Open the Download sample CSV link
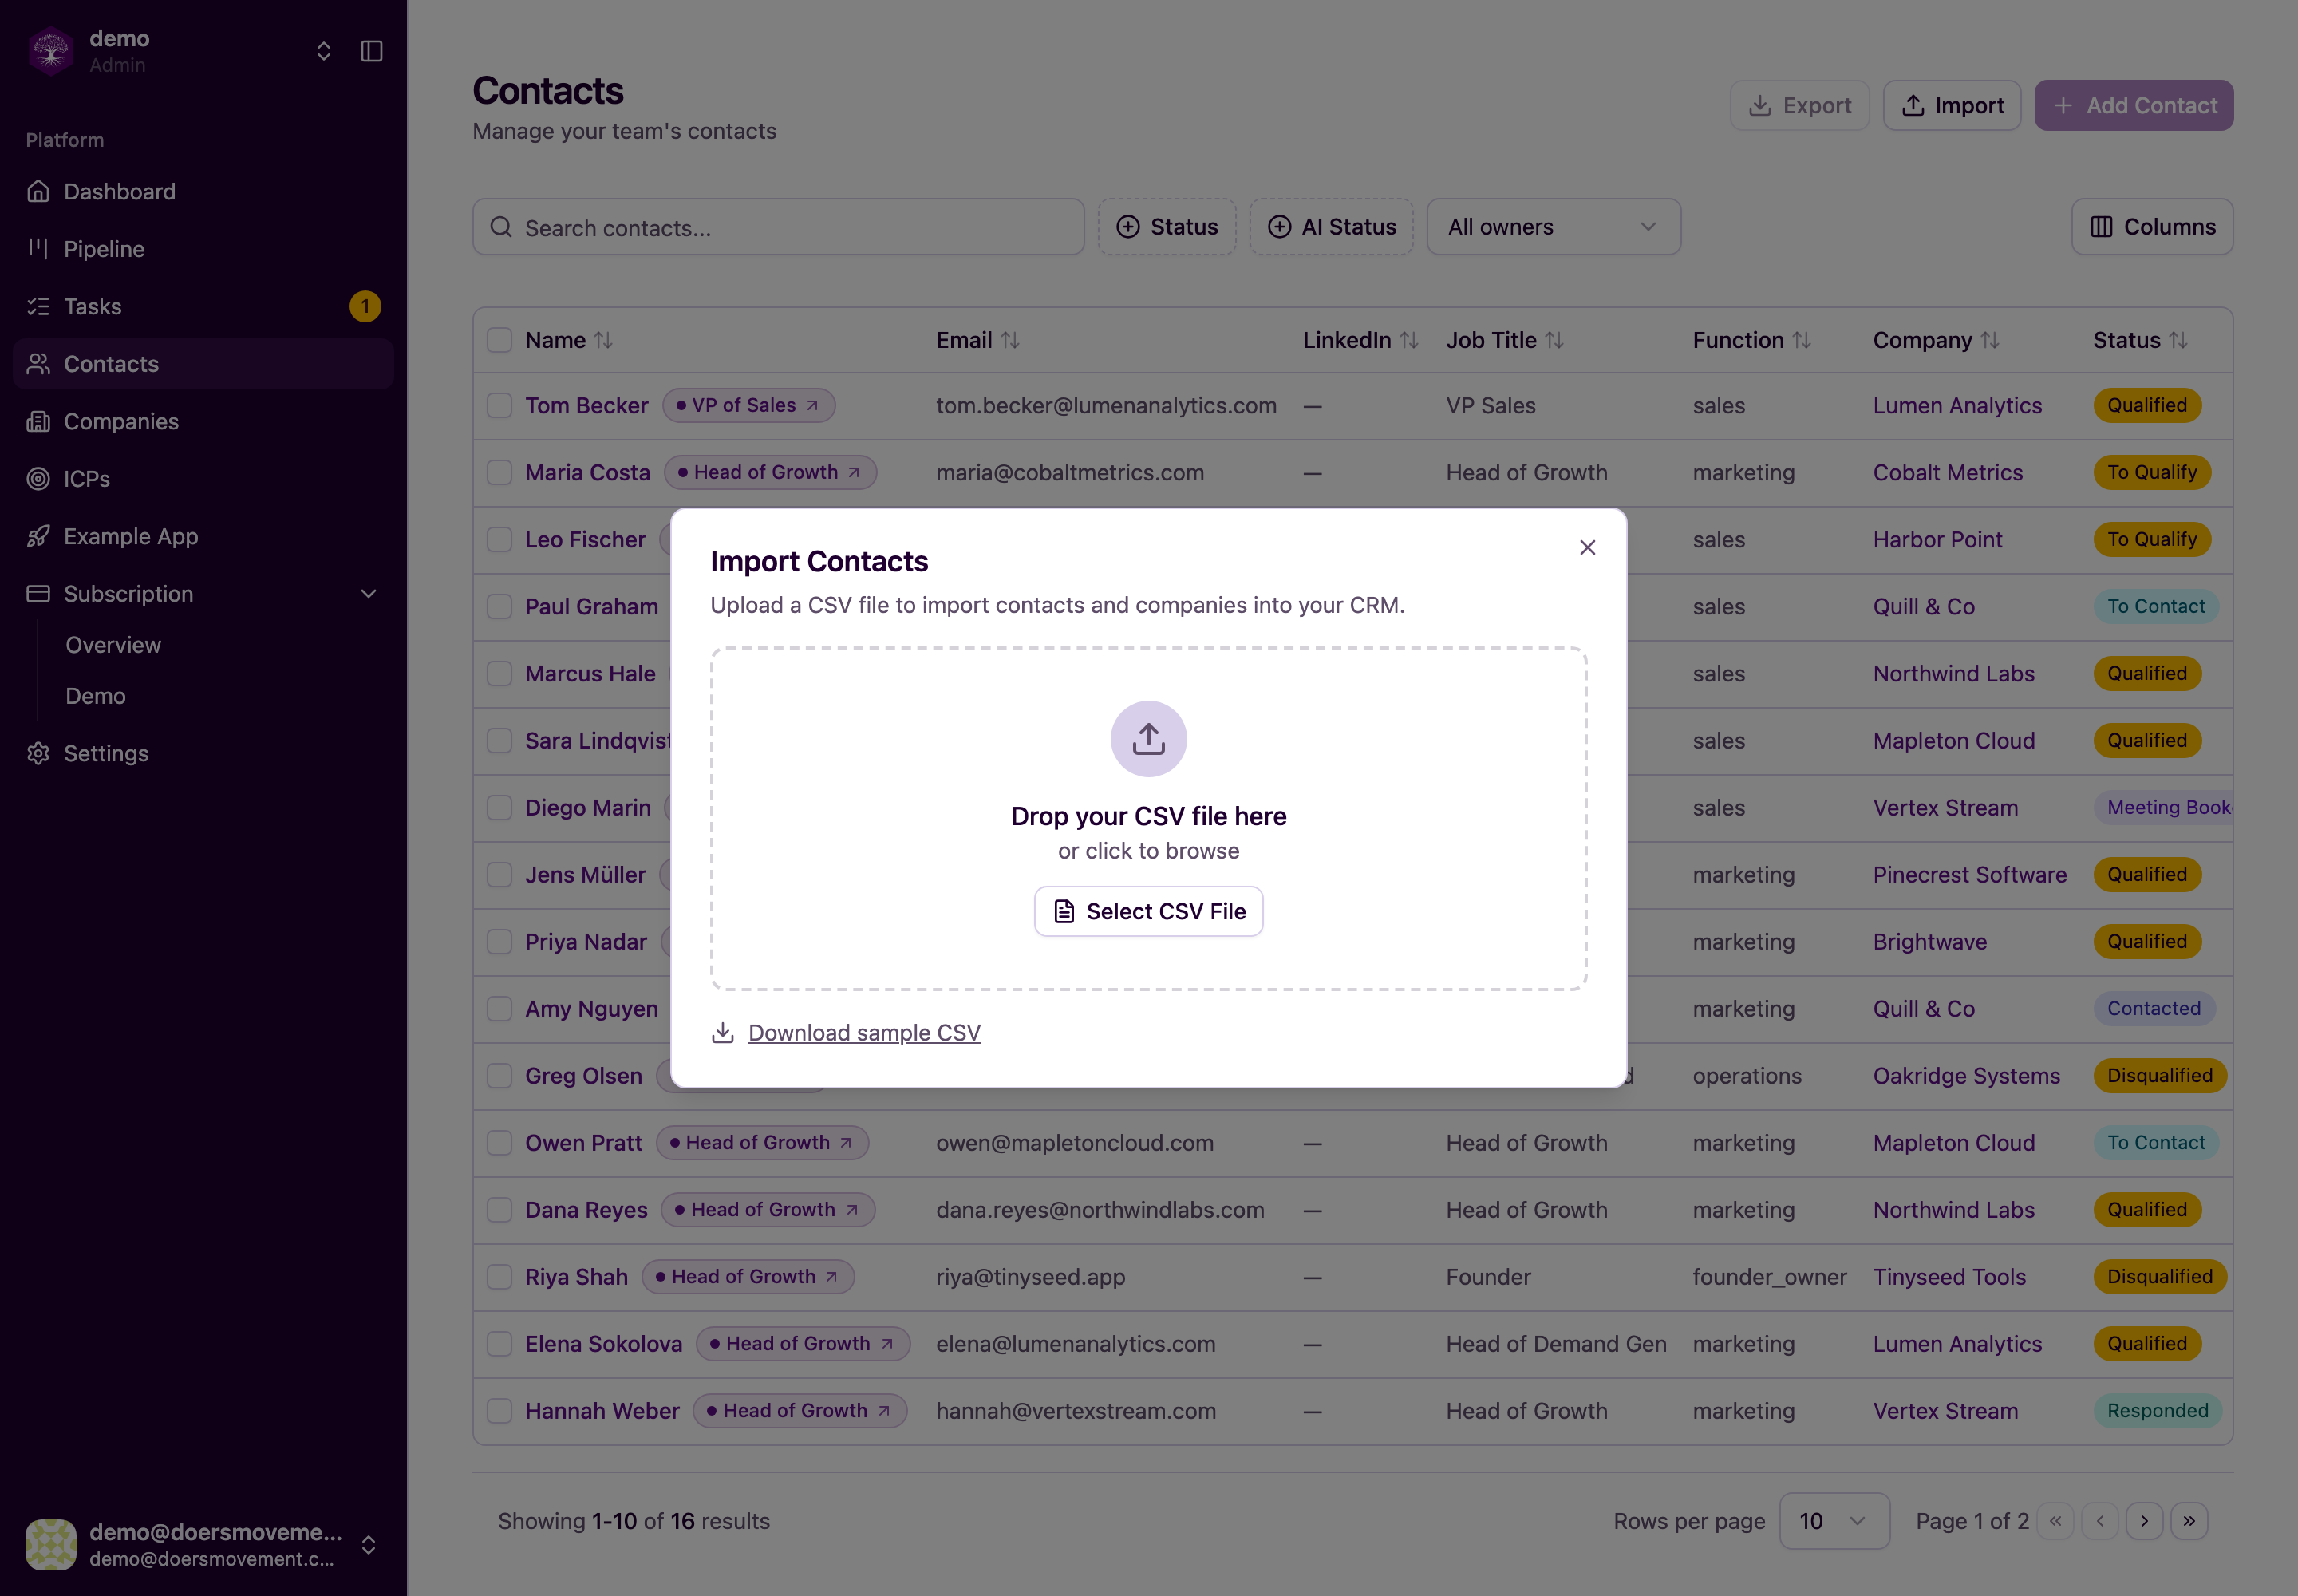This screenshot has height=1596, width=2298. 864,1032
